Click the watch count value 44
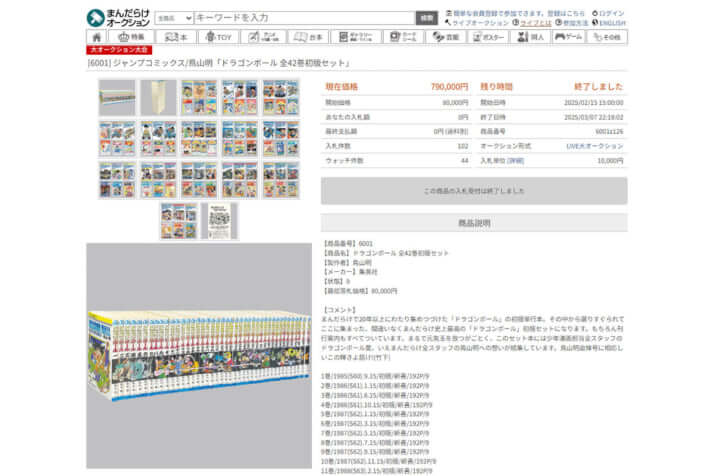This screenshot has height=476, width=714. (464, 161)
